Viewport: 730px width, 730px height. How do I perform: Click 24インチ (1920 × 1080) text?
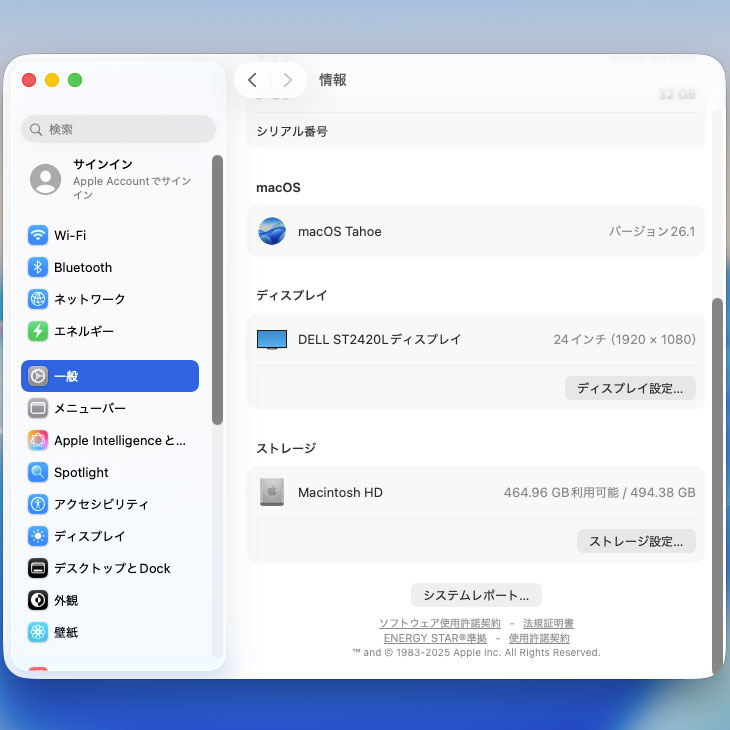click(x=624, y=339)
